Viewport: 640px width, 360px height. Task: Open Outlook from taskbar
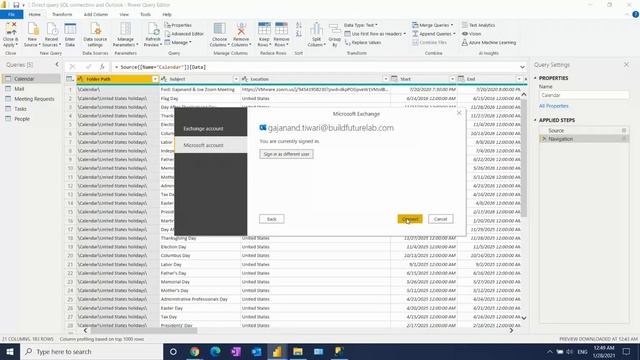(x=256, y=351)
